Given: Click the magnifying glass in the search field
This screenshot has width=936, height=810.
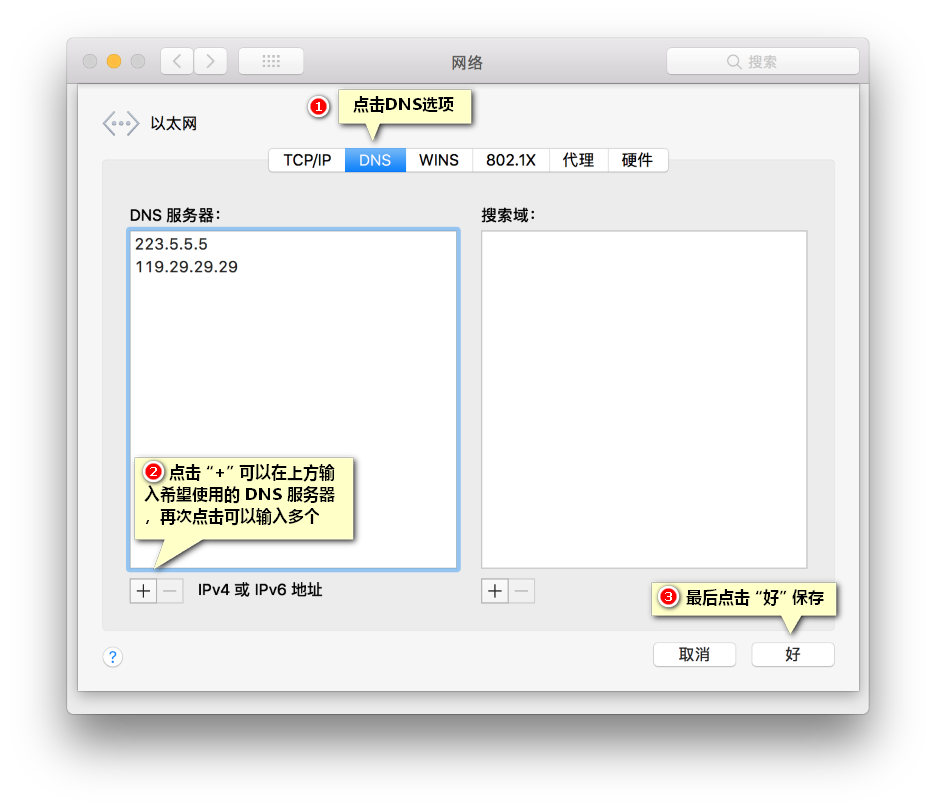Looking at the screenshot, I should (x=733, y=61).
